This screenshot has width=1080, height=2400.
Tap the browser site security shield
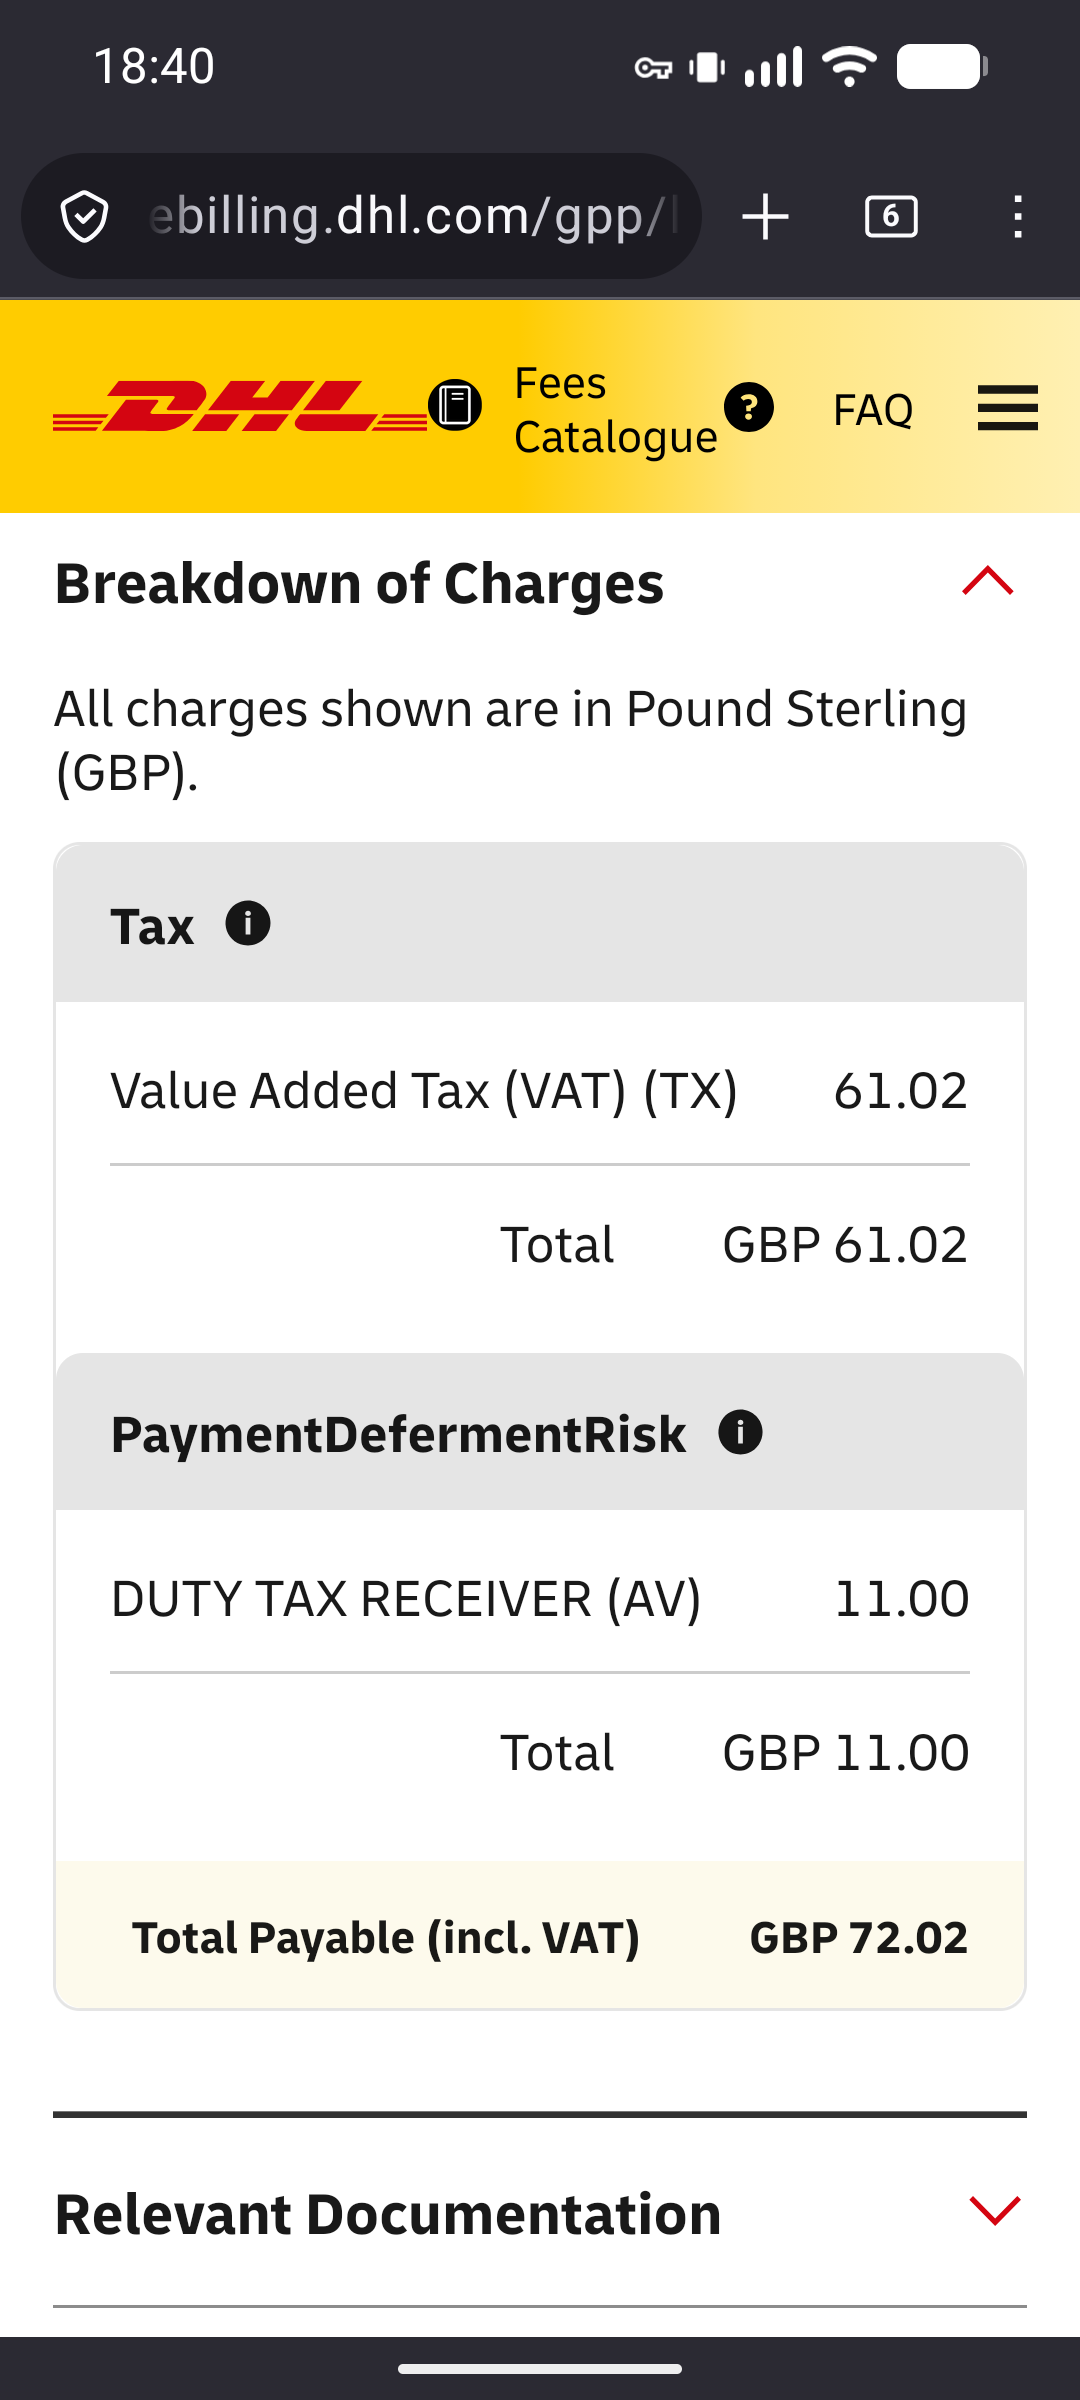point(85,216)
